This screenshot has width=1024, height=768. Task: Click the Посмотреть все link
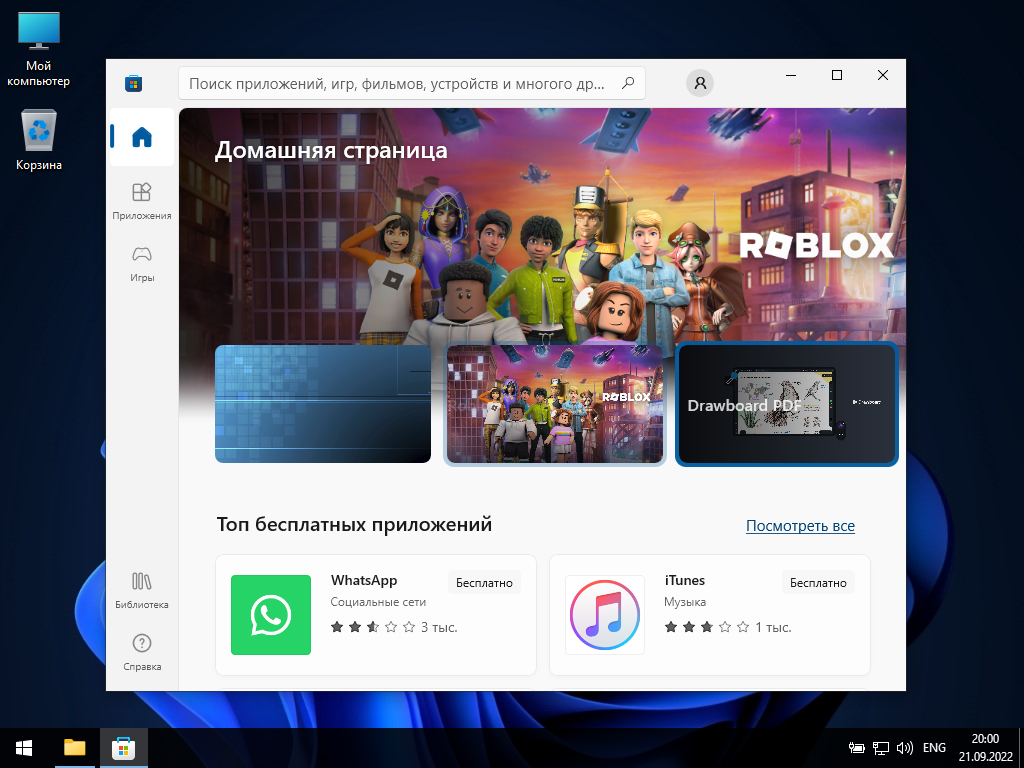point(800,526)
